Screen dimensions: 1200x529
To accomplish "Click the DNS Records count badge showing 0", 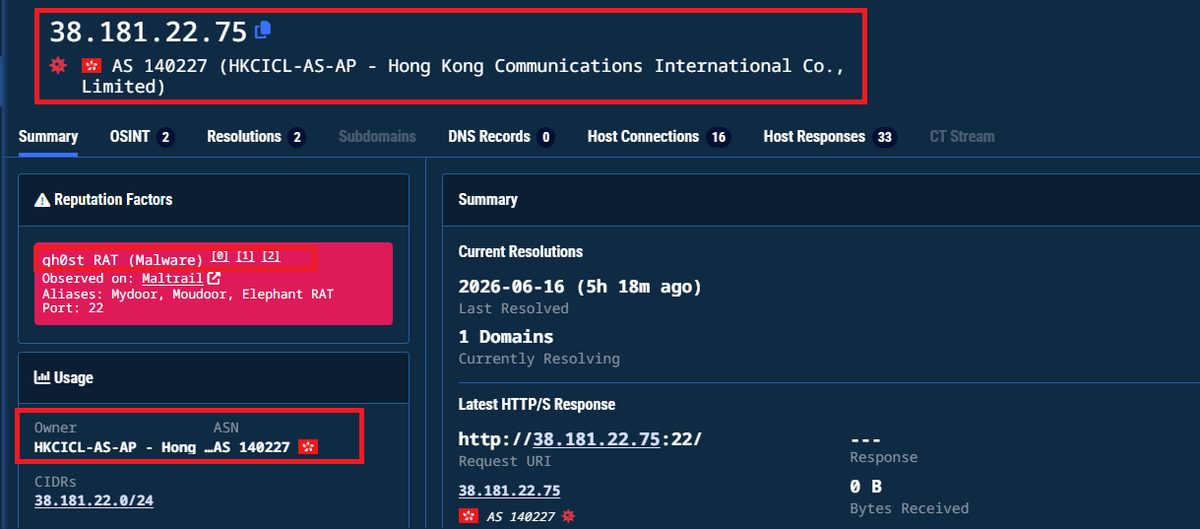I will point(545,137).
